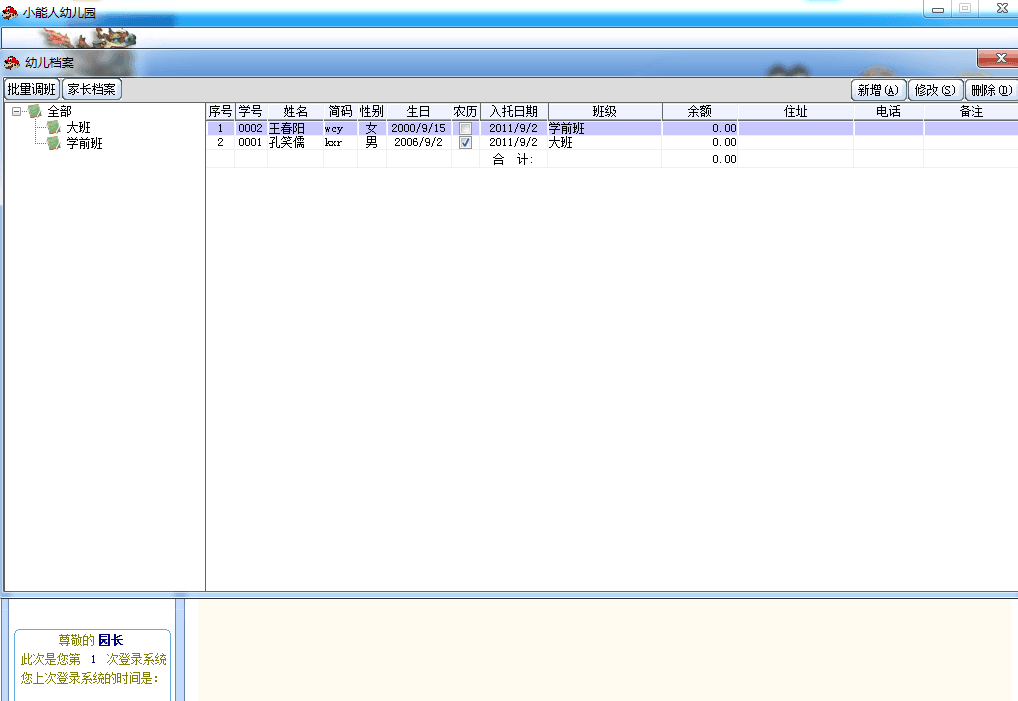Viewport: 1018px width, 701px height.
Task: Click the birthday cell 2000/9/15
Action: [x=419, y=129]
